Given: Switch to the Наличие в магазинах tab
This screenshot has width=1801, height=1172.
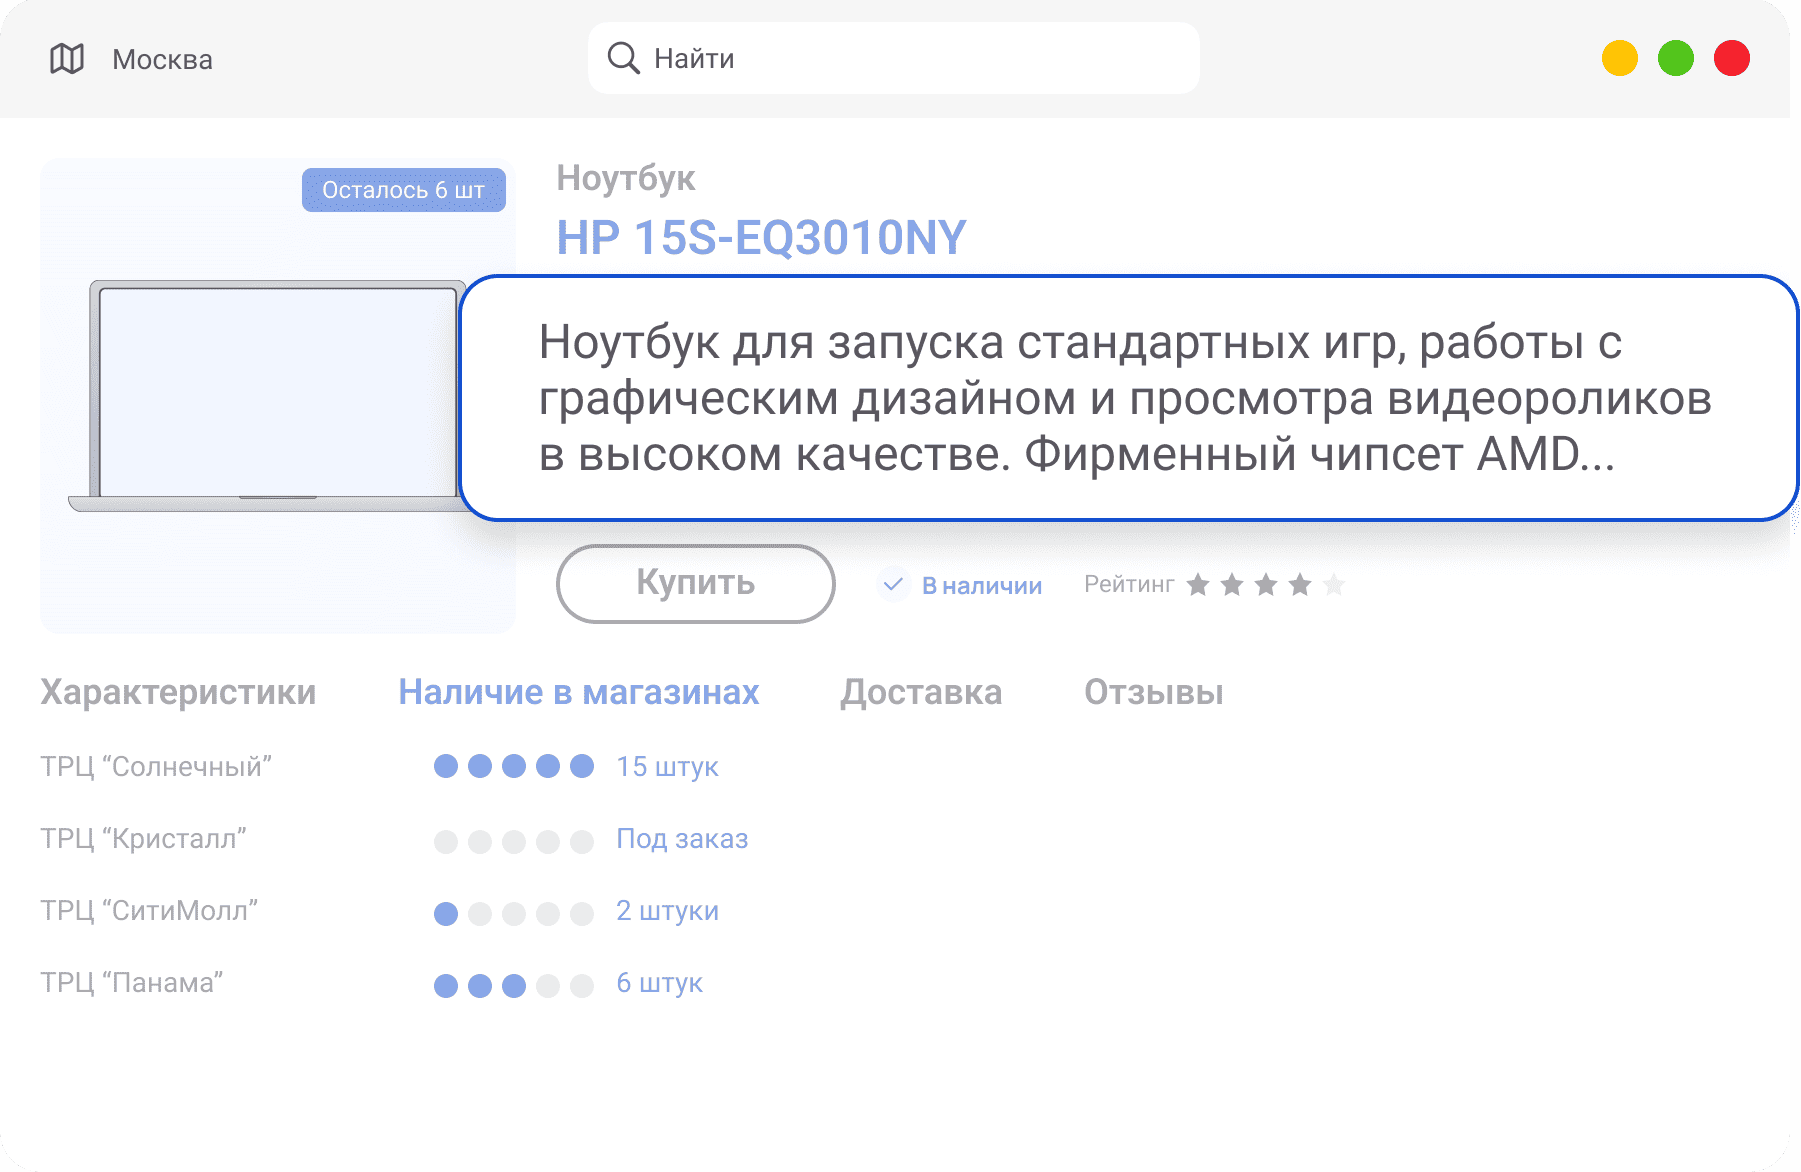Looking at the screenshot, I should (578, 692).
